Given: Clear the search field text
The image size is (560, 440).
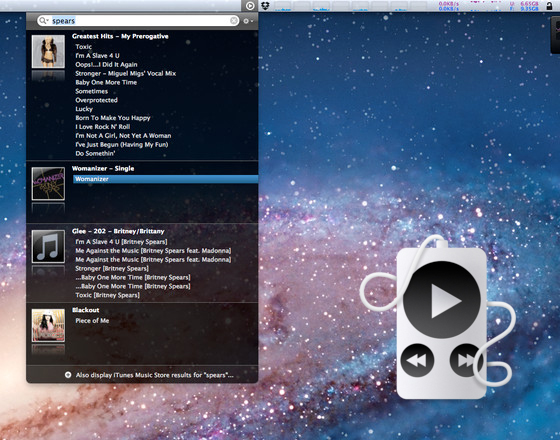Looking at the screenshot, I should [234, 21].
